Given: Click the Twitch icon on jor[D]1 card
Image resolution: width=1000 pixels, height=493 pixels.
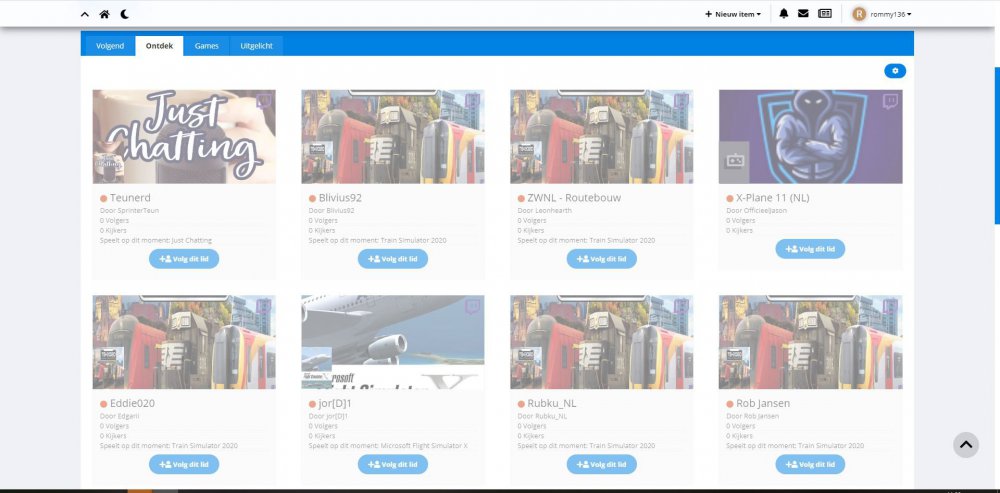Looking at the screenshot, I should coord(472,307).
